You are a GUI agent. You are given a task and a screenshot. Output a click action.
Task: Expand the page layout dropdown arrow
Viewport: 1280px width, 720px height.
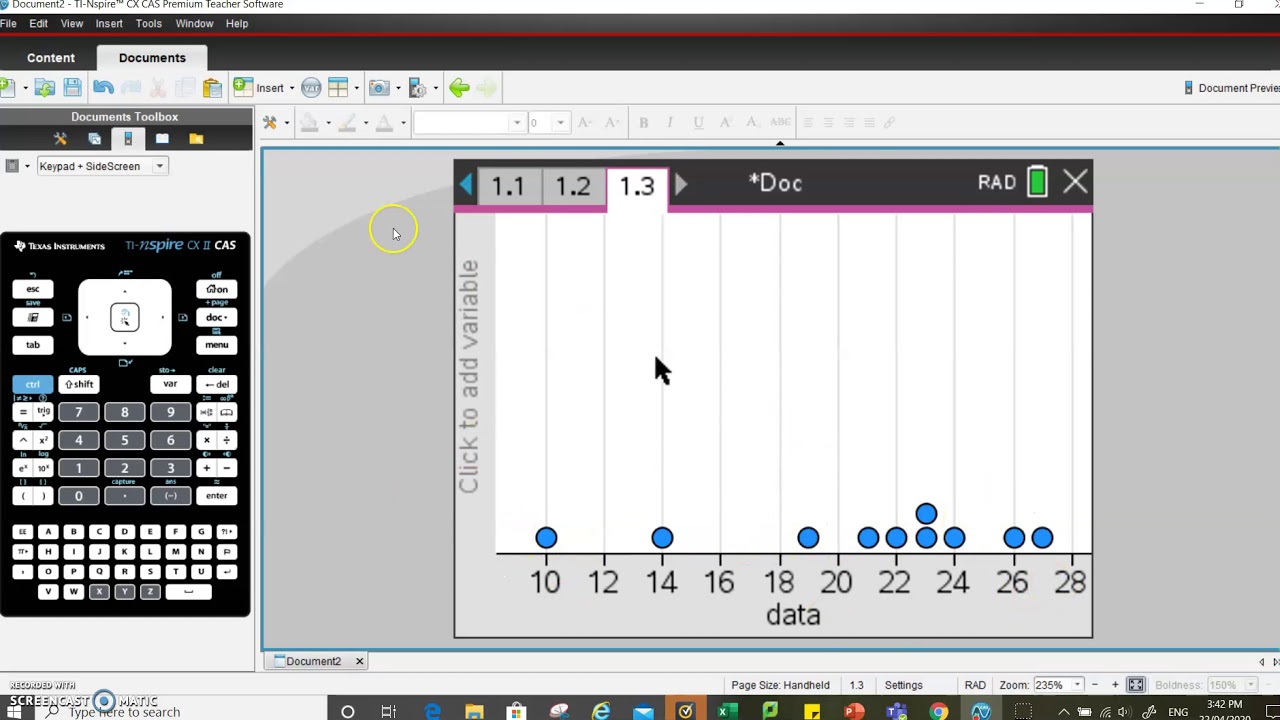click(356, 88)
